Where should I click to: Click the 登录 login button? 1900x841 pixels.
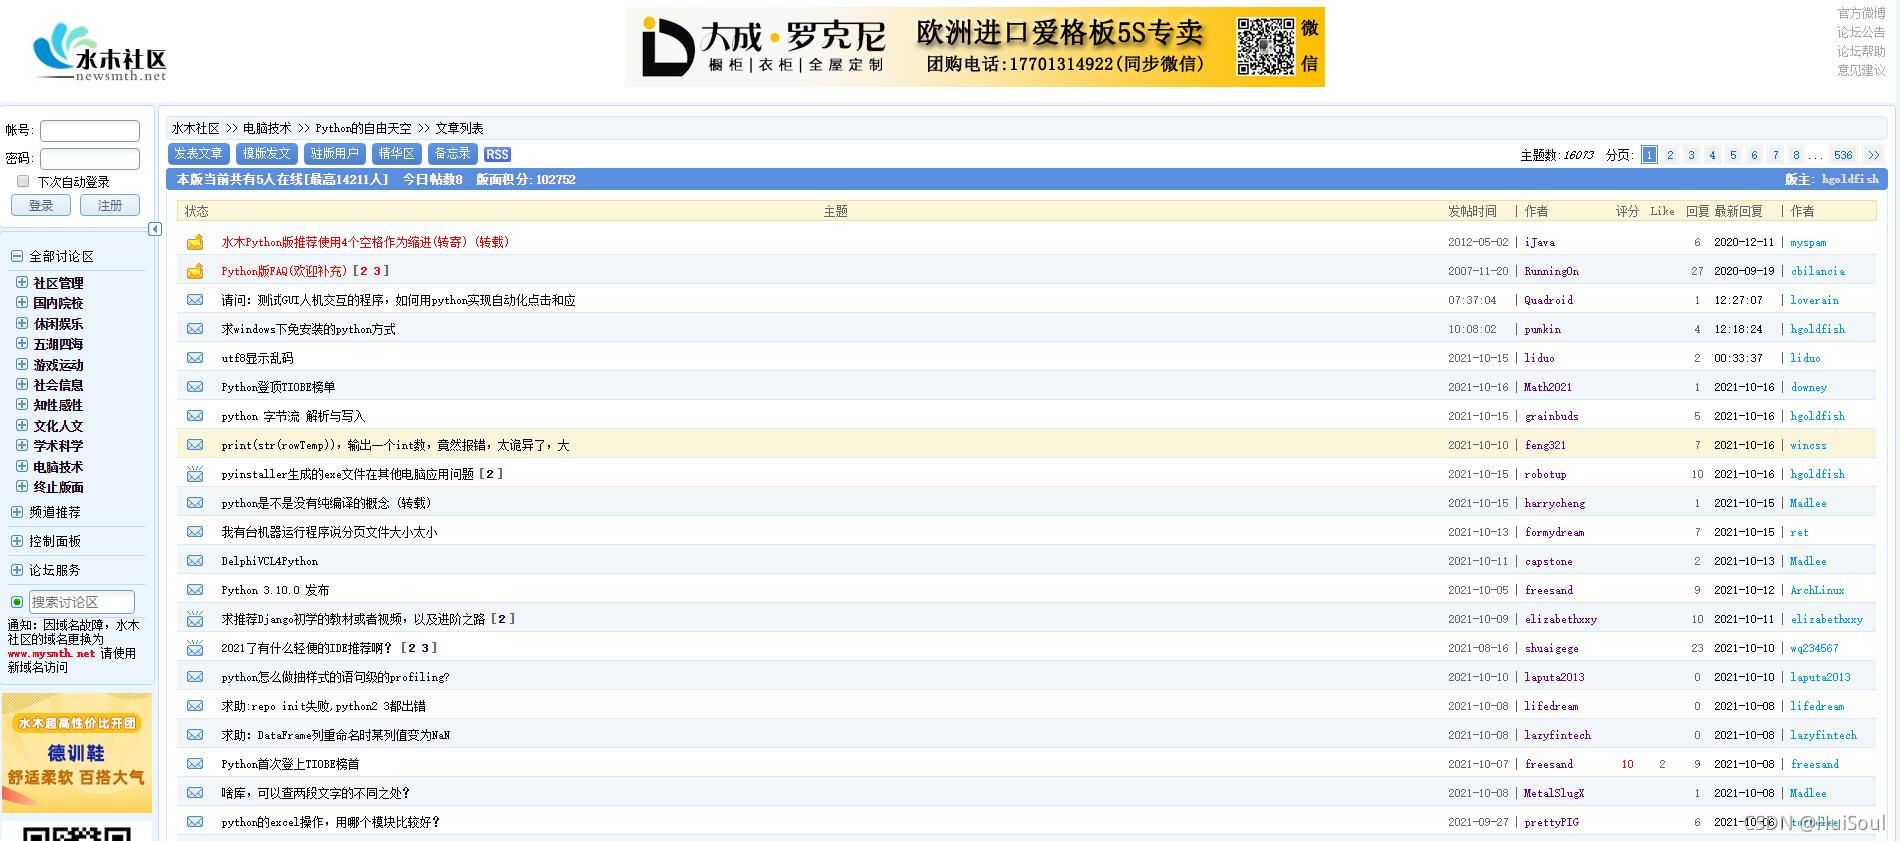coord(41,205)
